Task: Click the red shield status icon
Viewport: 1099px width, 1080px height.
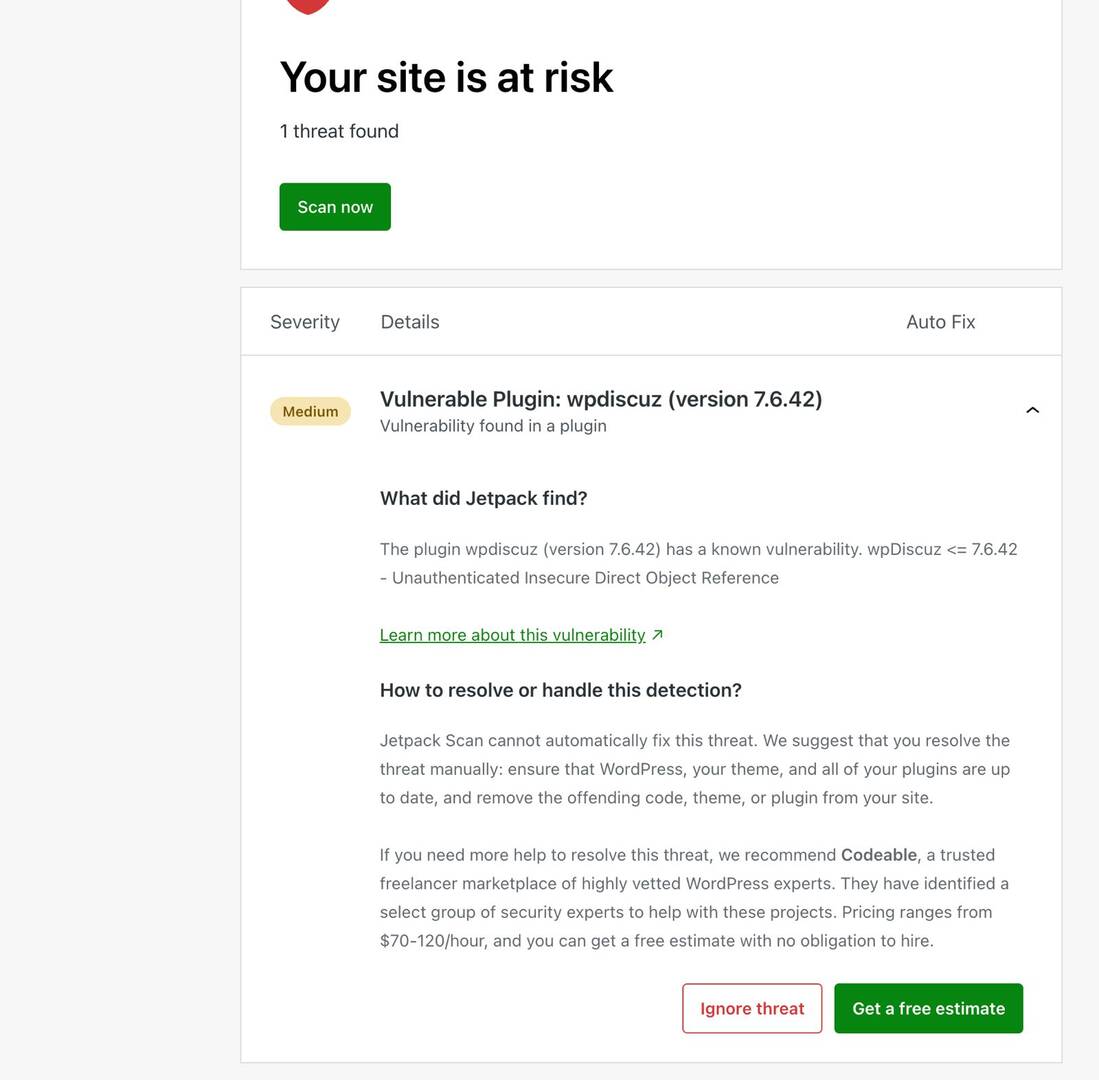Action: click(x=308, y=5)
